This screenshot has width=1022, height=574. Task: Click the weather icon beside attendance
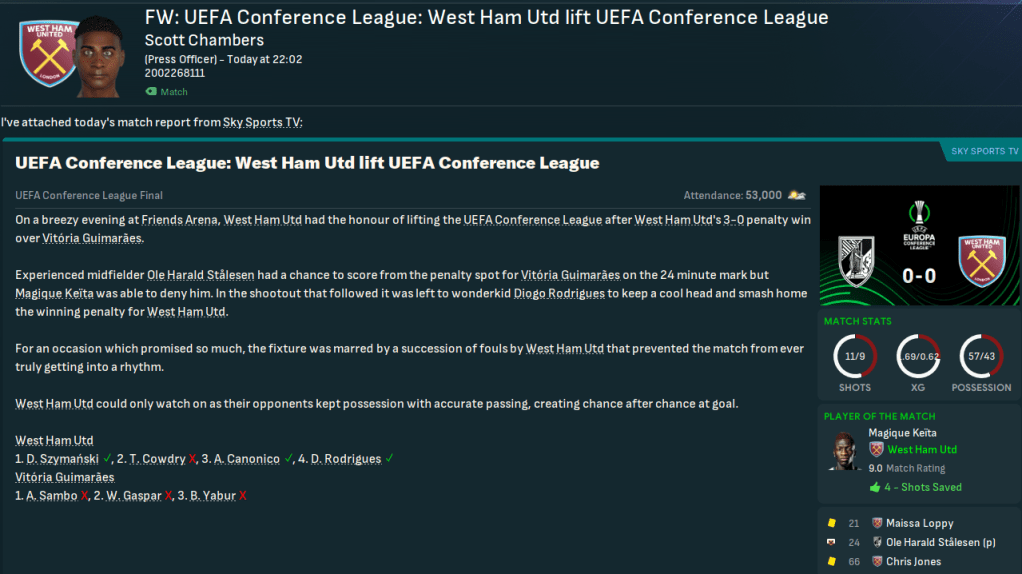(x=797, y=195)
